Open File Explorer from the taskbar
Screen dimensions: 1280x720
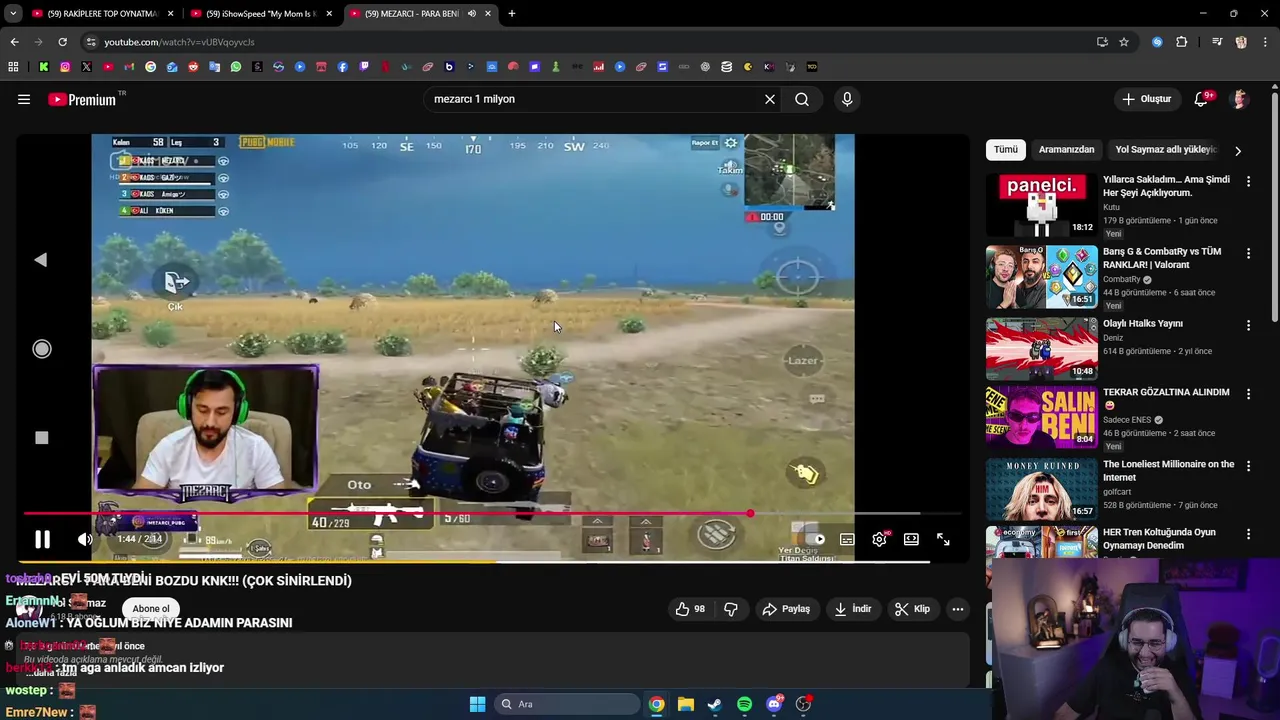tap(686, 704)
